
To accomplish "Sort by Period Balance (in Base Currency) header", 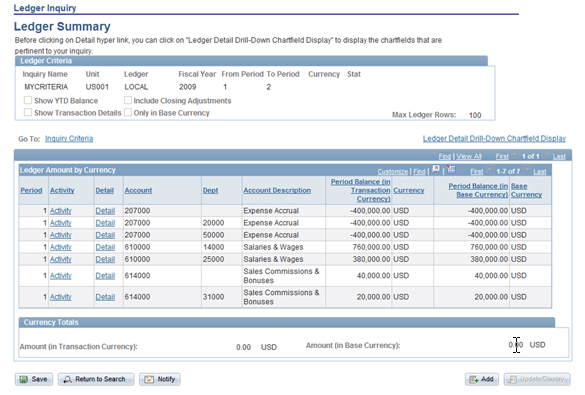I will coord(478,190).
